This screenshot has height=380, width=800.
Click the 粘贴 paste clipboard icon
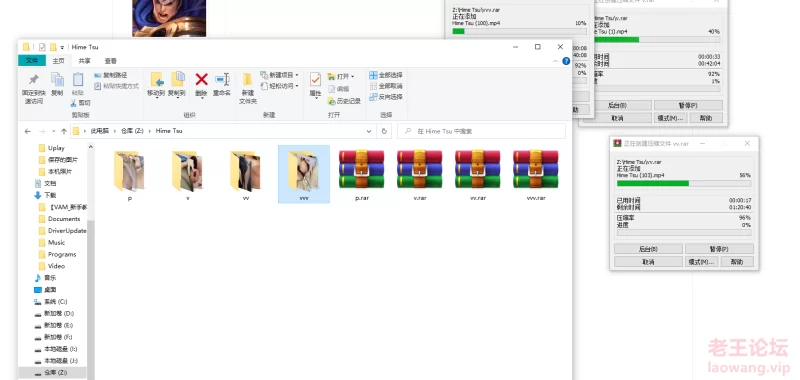[78, 80]
